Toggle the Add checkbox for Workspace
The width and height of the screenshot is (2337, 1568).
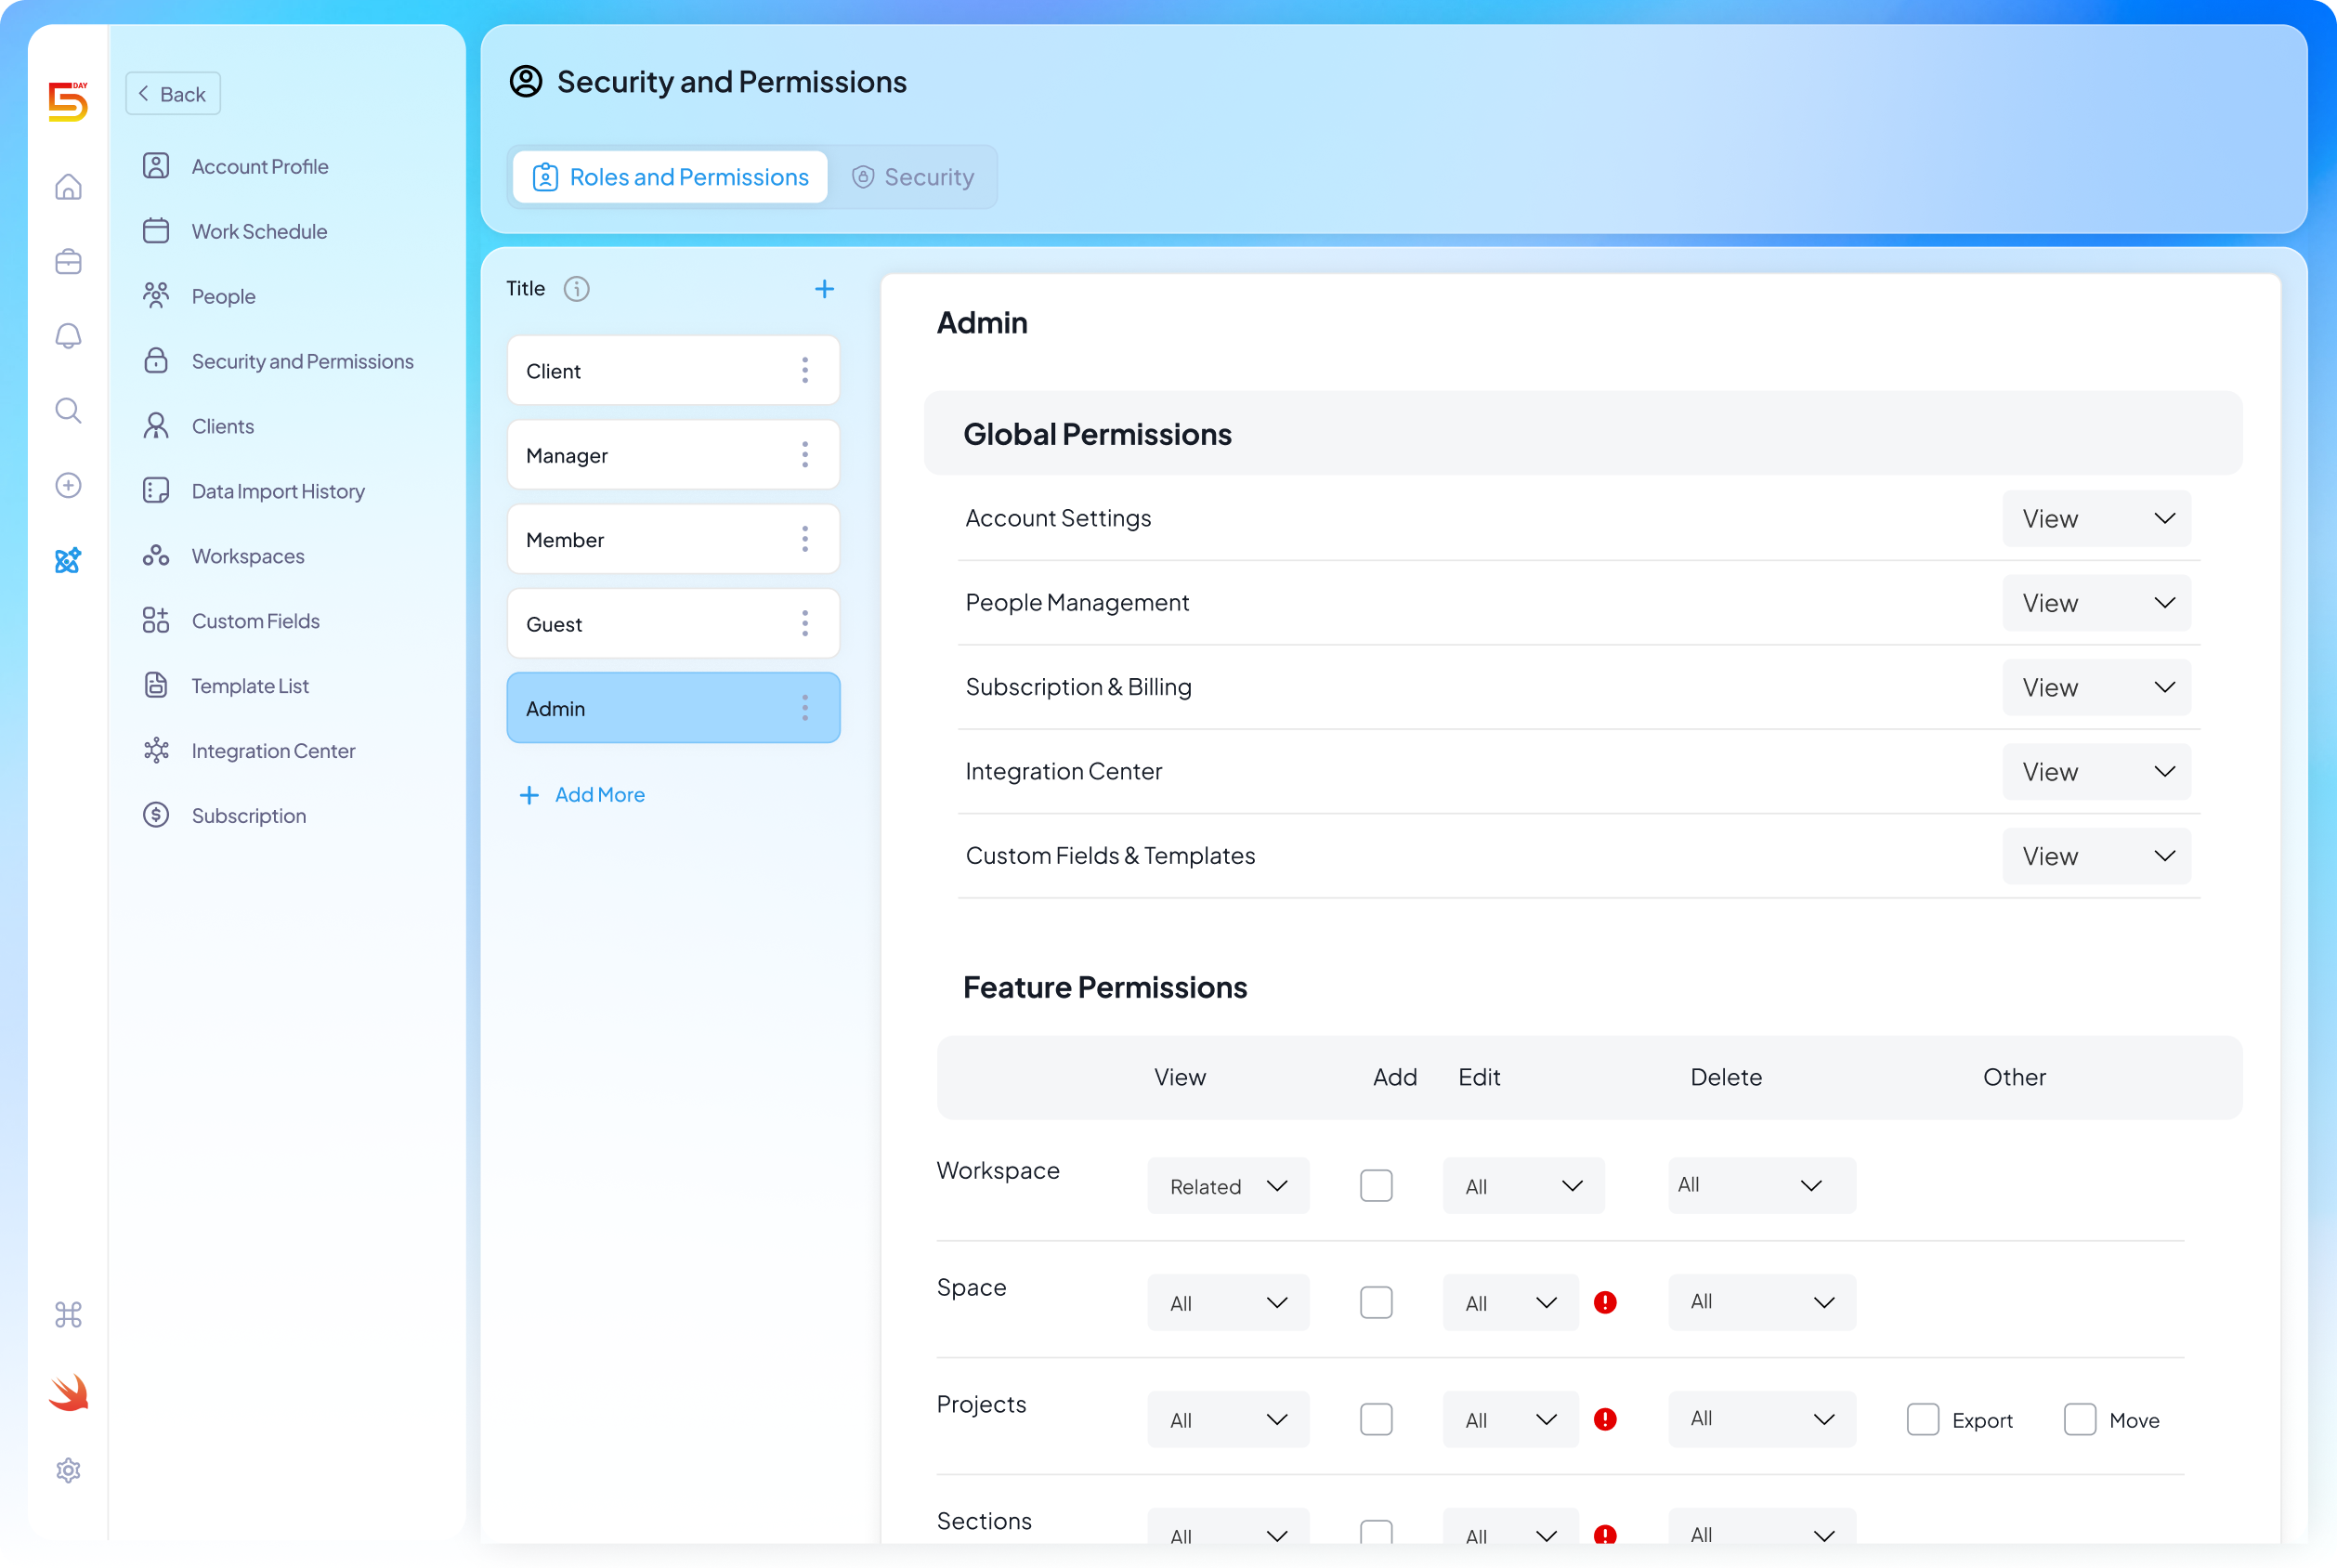1376,1185
